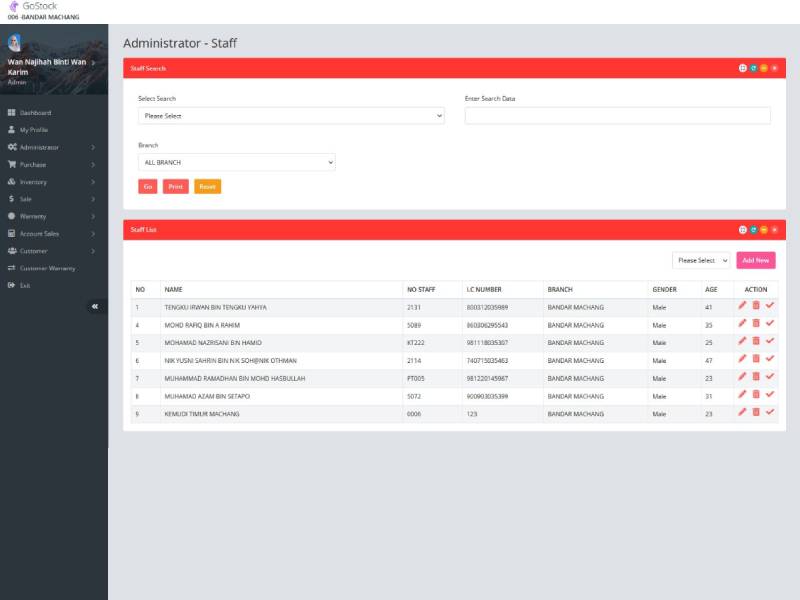Edit the MOHAMAD NAZRISANI BIN HAMID row
800x600 pixels.
(x=742, y=341)
